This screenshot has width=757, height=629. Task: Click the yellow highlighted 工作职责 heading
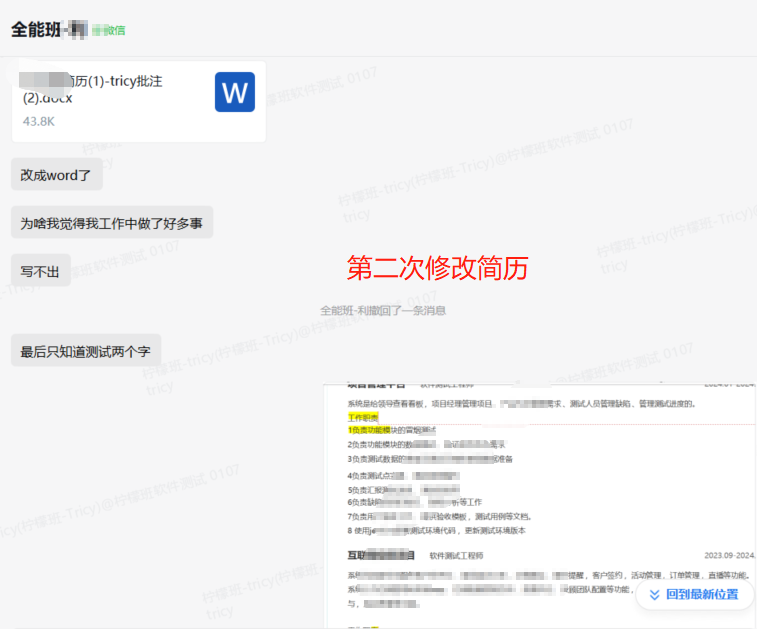363,417
